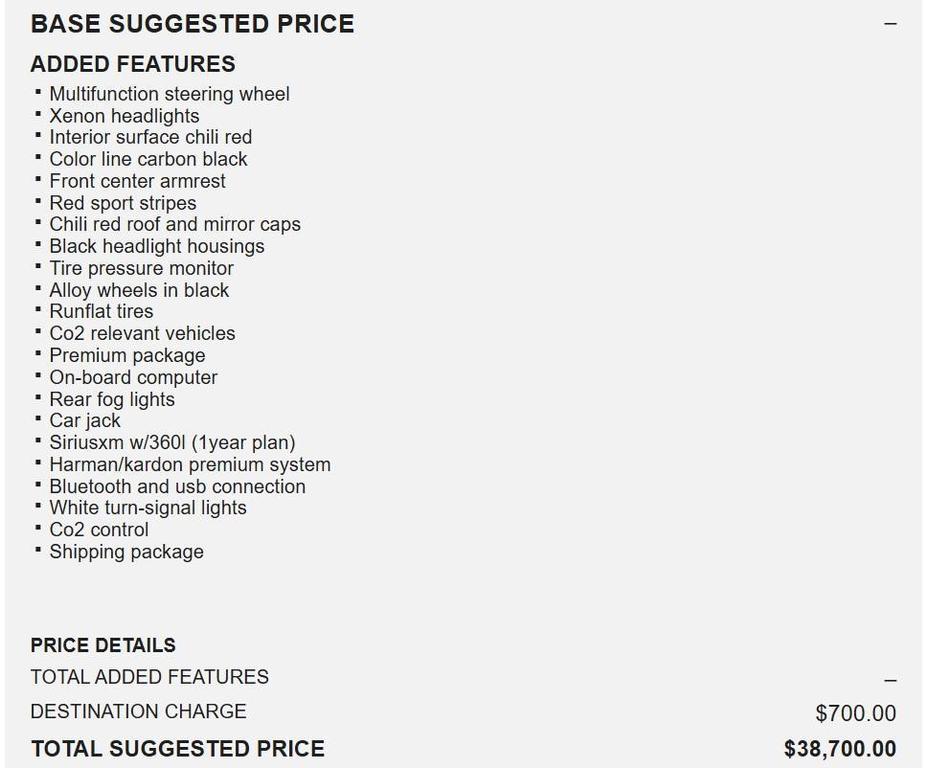The image size is (928, 768).
Task: Expand details under ADDED FEATURES heading
Action: [x=133, y=63]
